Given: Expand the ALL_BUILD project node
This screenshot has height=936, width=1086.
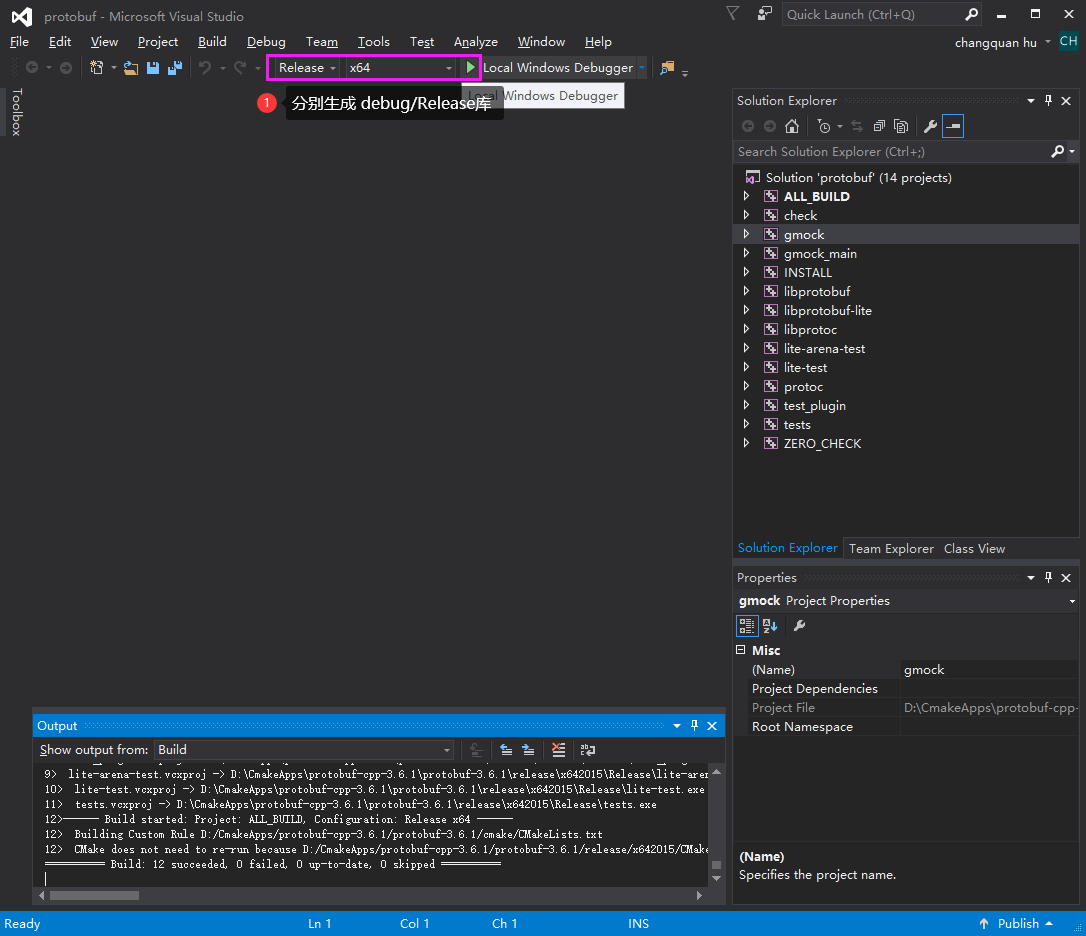Looking at the screenshot, I should click(x=746, y=196).
